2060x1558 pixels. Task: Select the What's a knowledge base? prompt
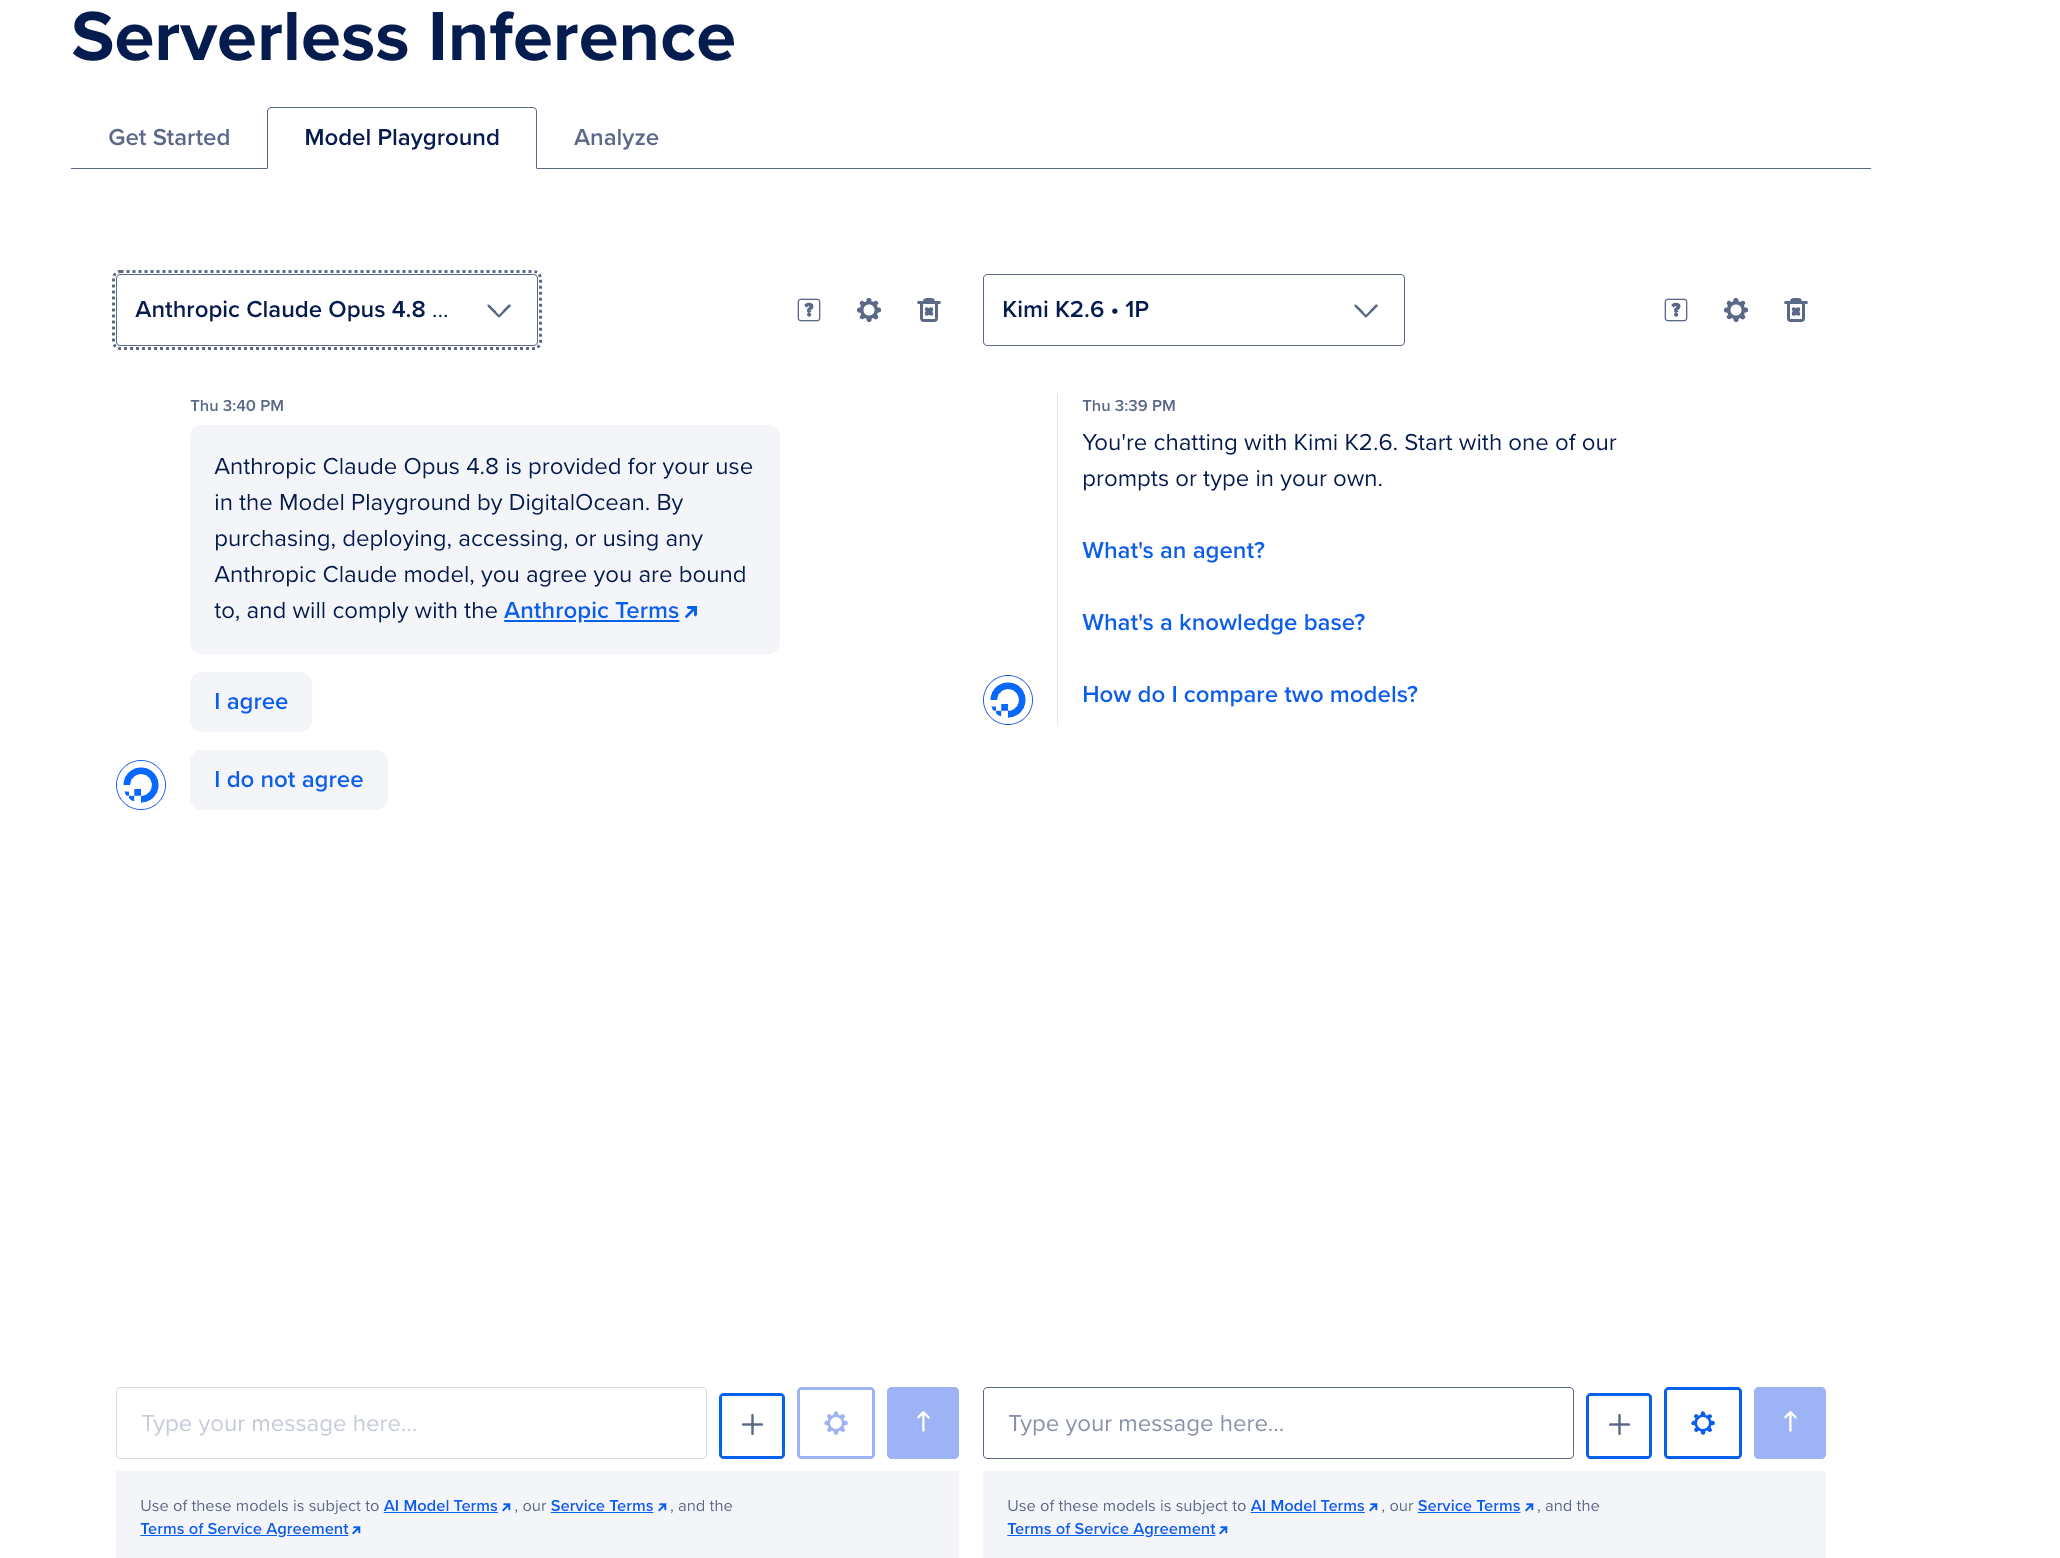(1223, 623)
